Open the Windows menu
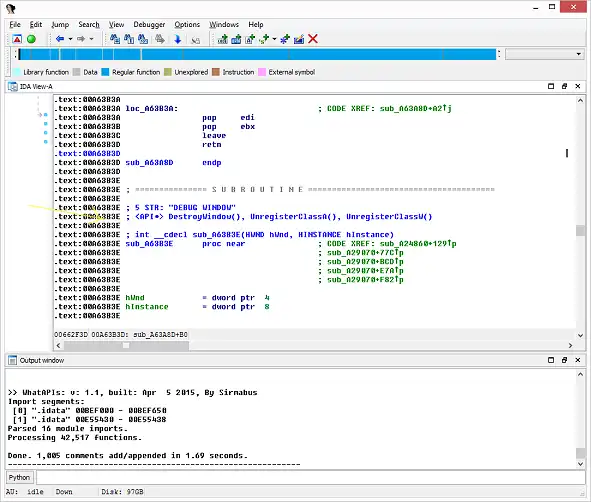The image size is (591, 502). 224,24
